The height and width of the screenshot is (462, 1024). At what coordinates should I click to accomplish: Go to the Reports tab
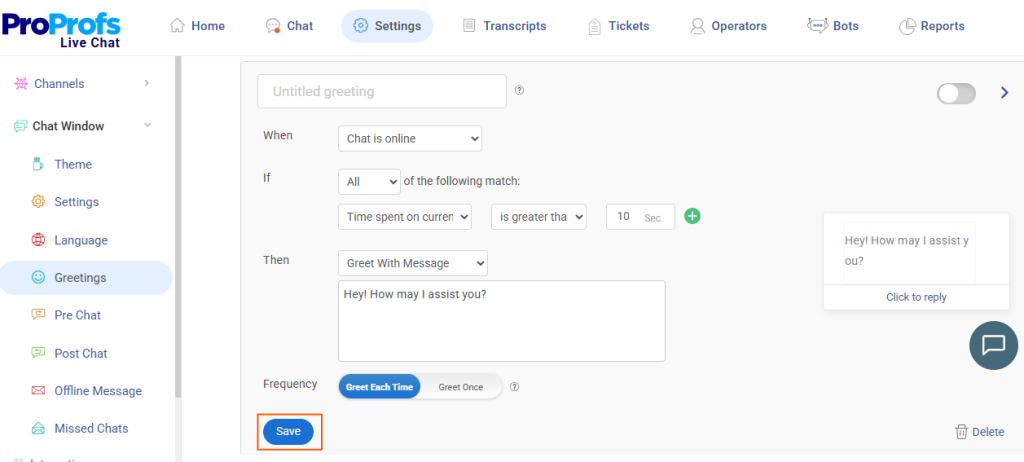click(x=932, y=26)
